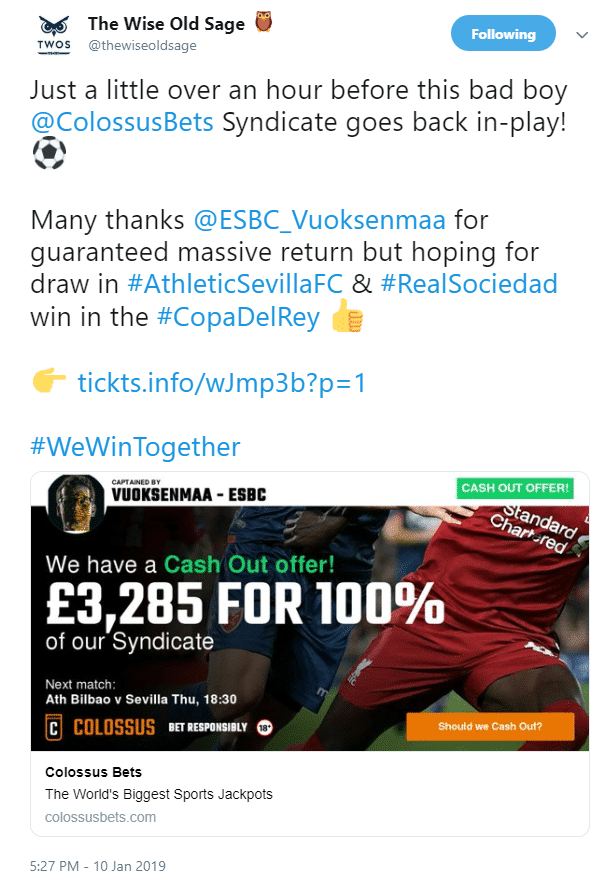Open the #CopaDelRey hashtag
The height and width of the screenshot is (886, 614).
[x=238, y=318]
